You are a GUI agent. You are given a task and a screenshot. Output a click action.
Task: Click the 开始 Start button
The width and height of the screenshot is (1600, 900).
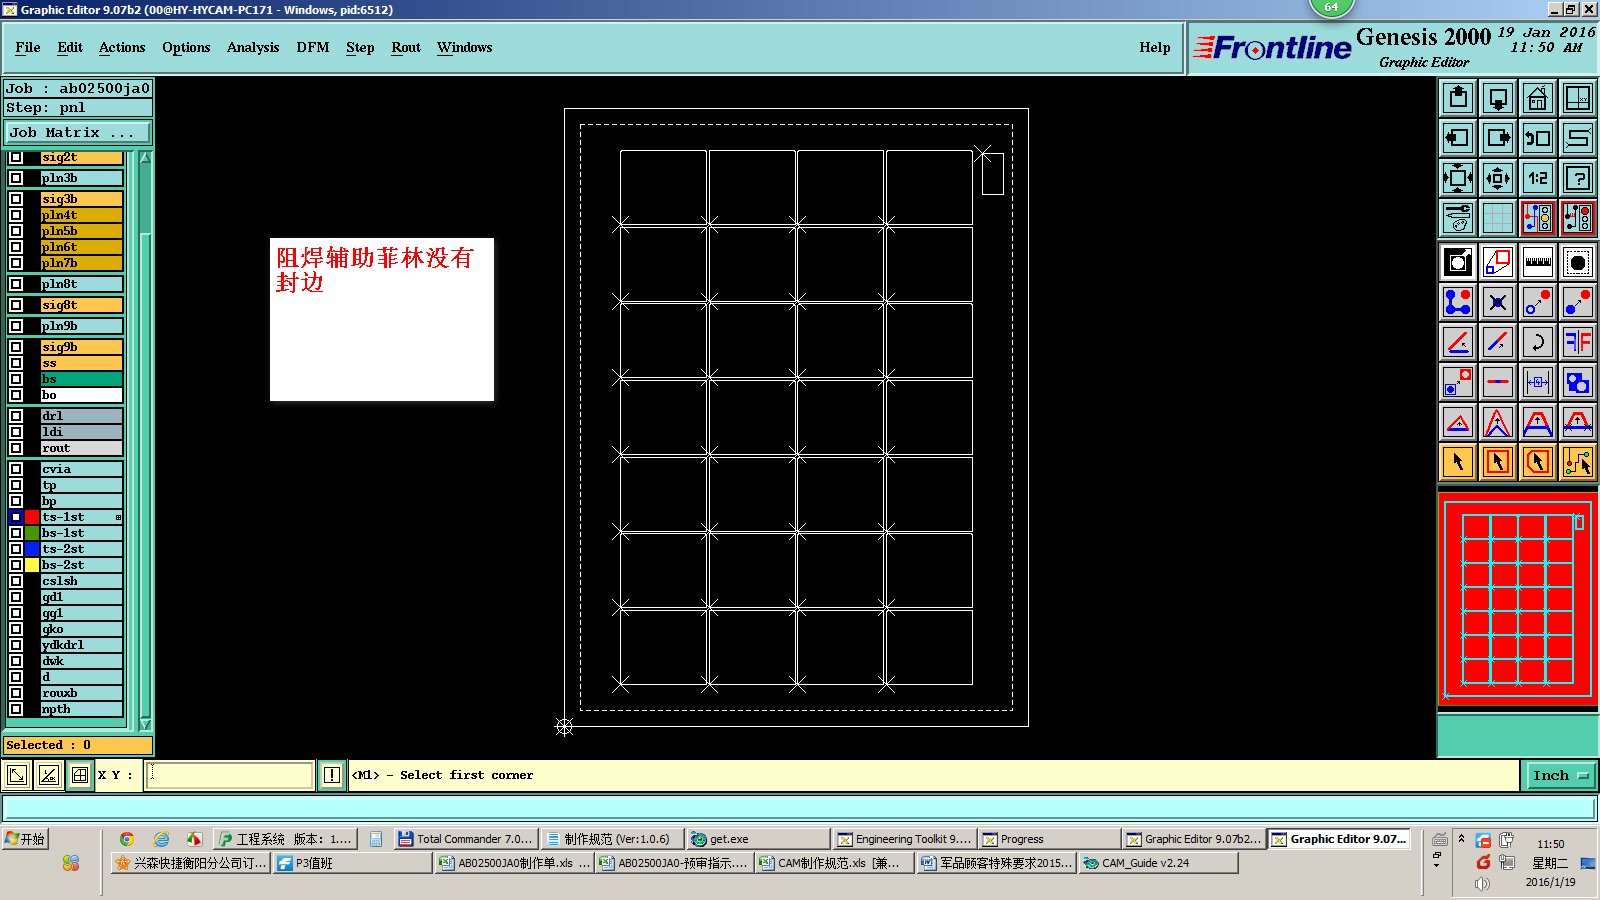click(26, 839)
